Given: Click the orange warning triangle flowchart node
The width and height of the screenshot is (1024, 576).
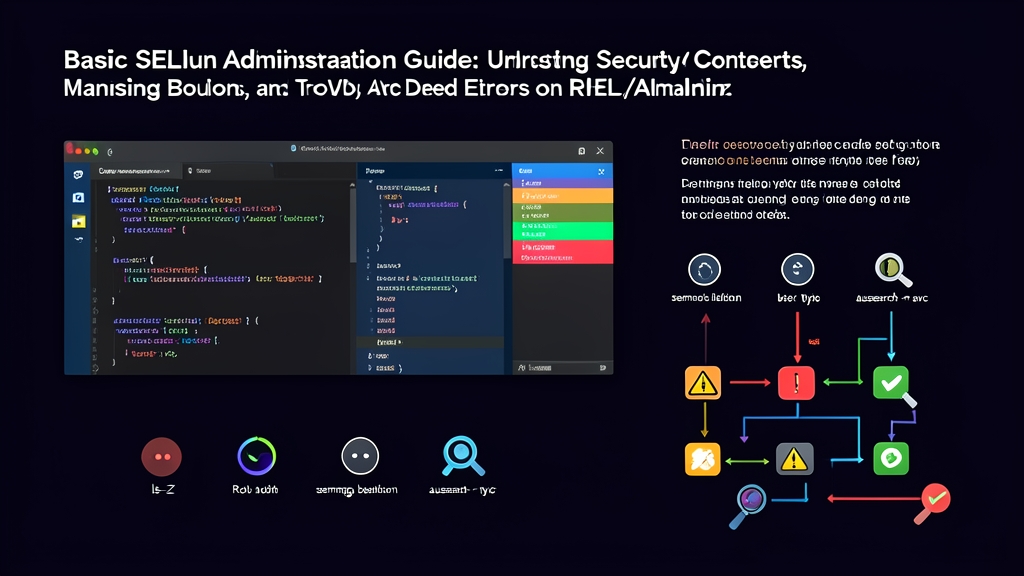Looking at the screenshot, I should tap(703, 383).
